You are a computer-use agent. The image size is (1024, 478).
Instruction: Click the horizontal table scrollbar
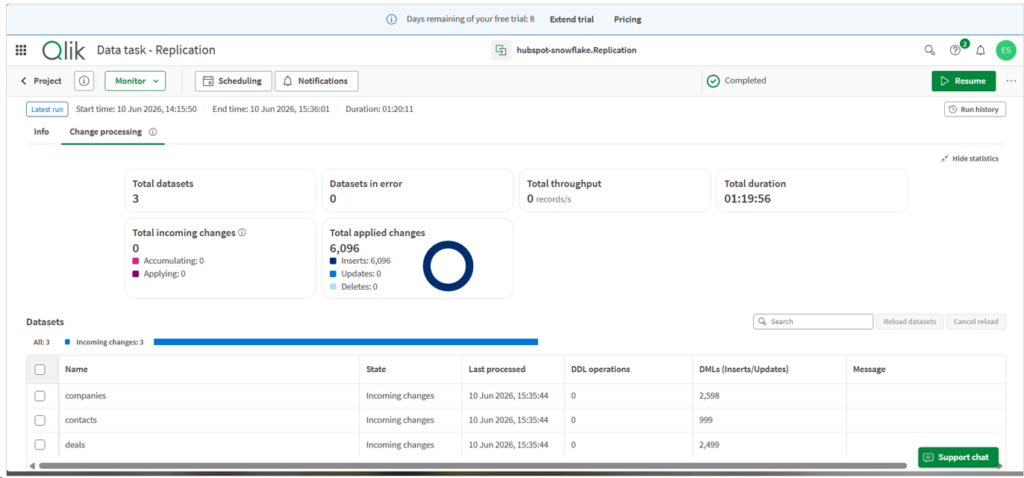[473, 466]
